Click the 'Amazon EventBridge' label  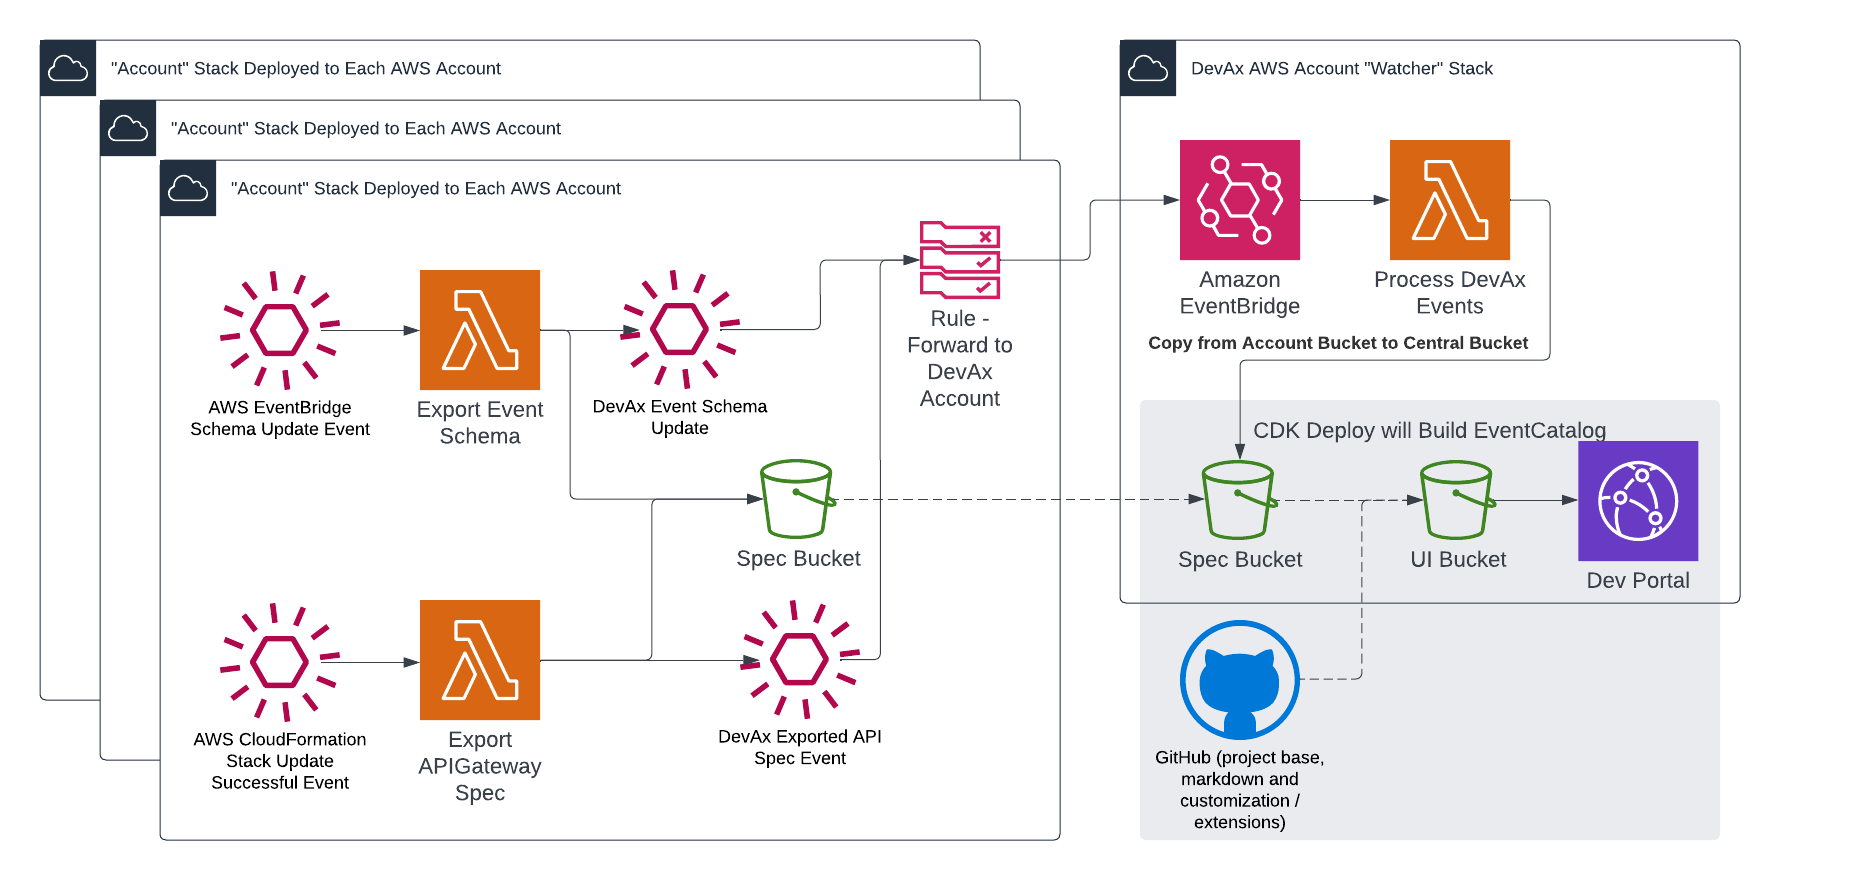(x=1240, y=293)
